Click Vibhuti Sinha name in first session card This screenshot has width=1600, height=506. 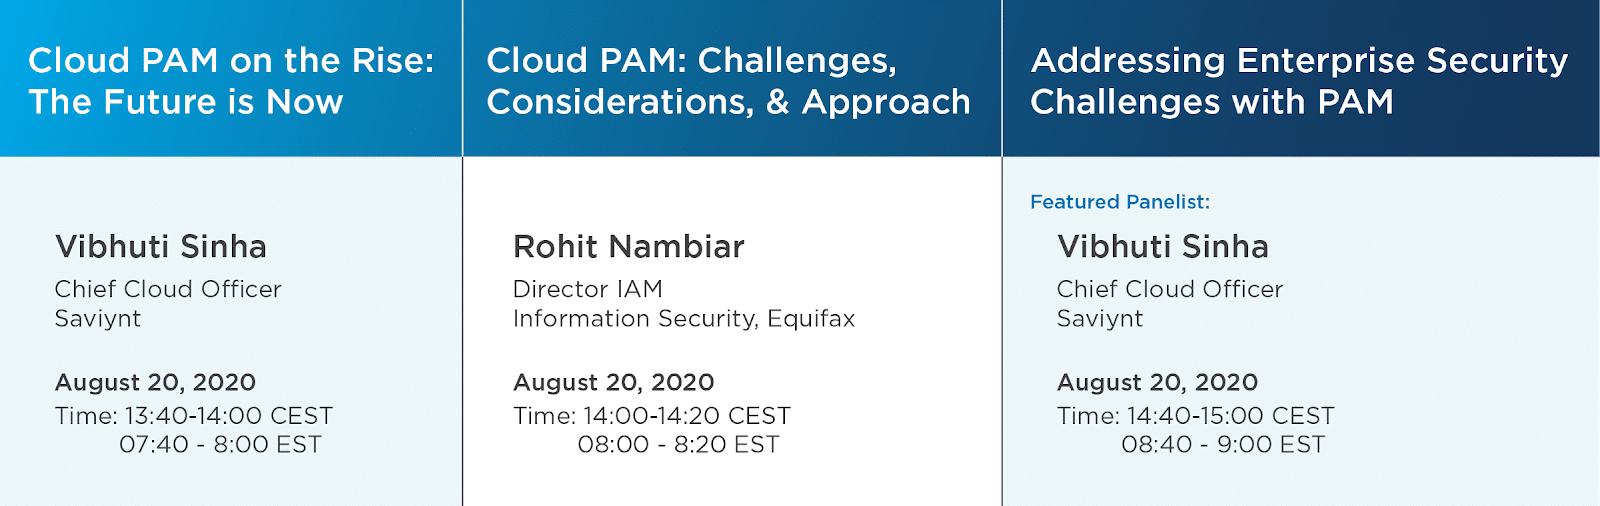coord(161,246)
